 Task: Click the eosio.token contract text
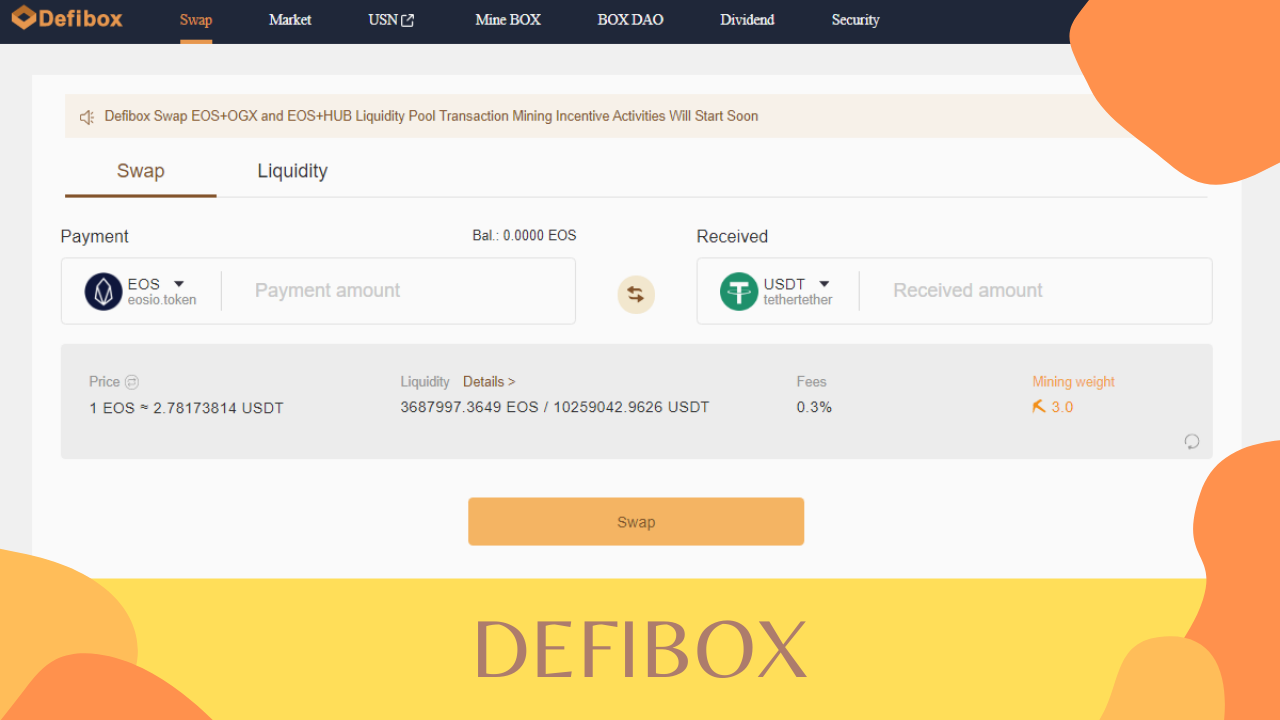click(x=162, y=300)
